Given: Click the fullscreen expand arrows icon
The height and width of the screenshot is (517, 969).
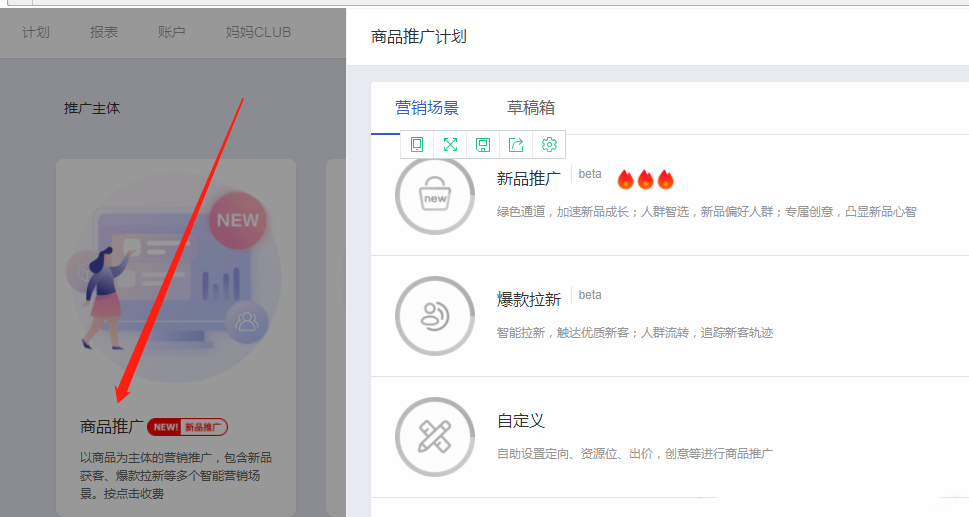Looking at the screenshot, I should 450,145.
